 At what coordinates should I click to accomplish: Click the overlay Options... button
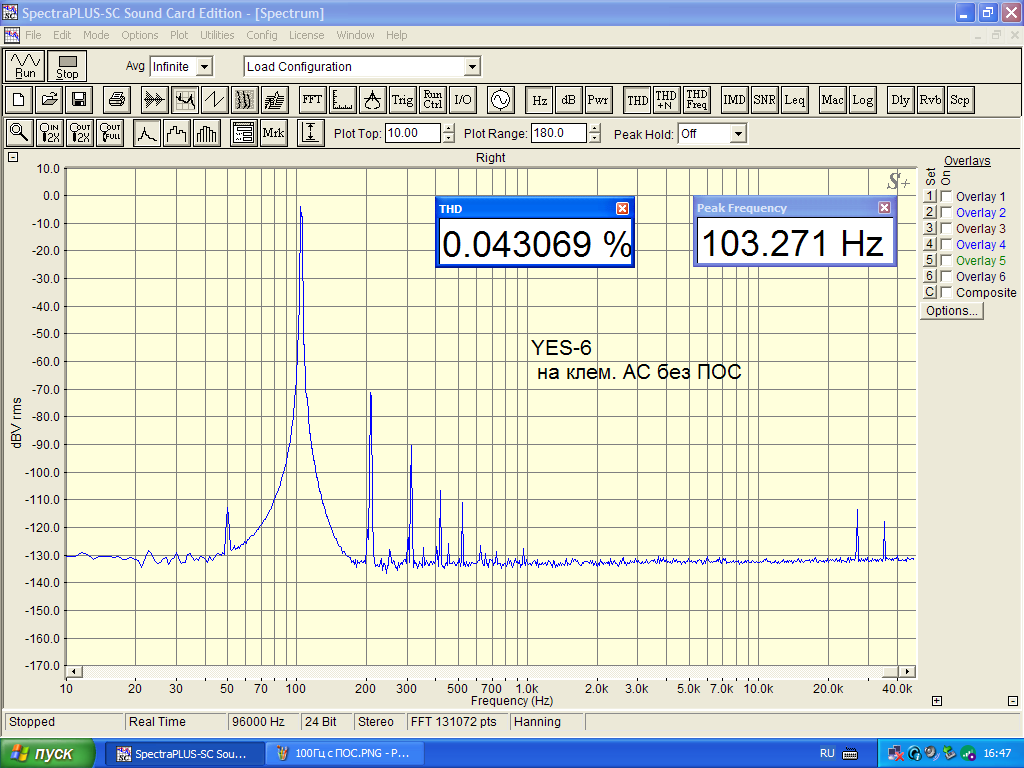[x=952, y=311]
